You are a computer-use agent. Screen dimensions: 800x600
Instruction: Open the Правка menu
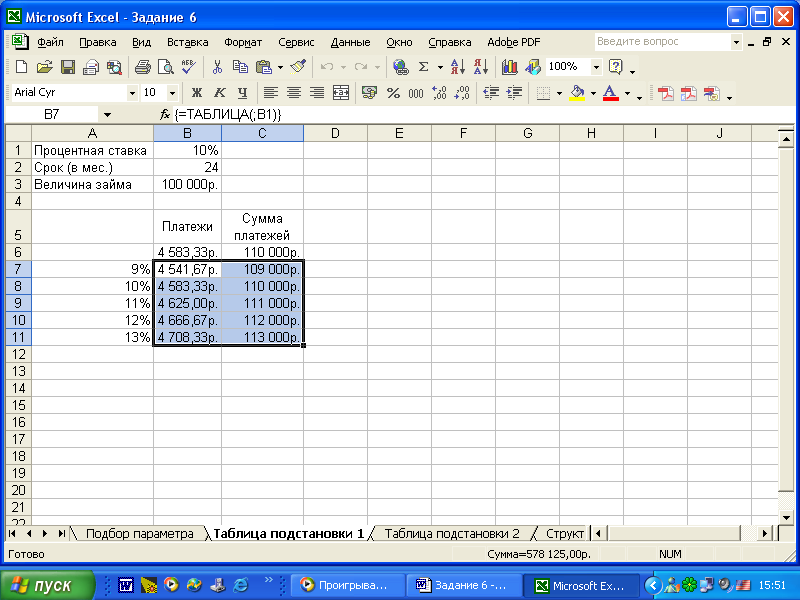pyautogui.click(x=97, y=42)
